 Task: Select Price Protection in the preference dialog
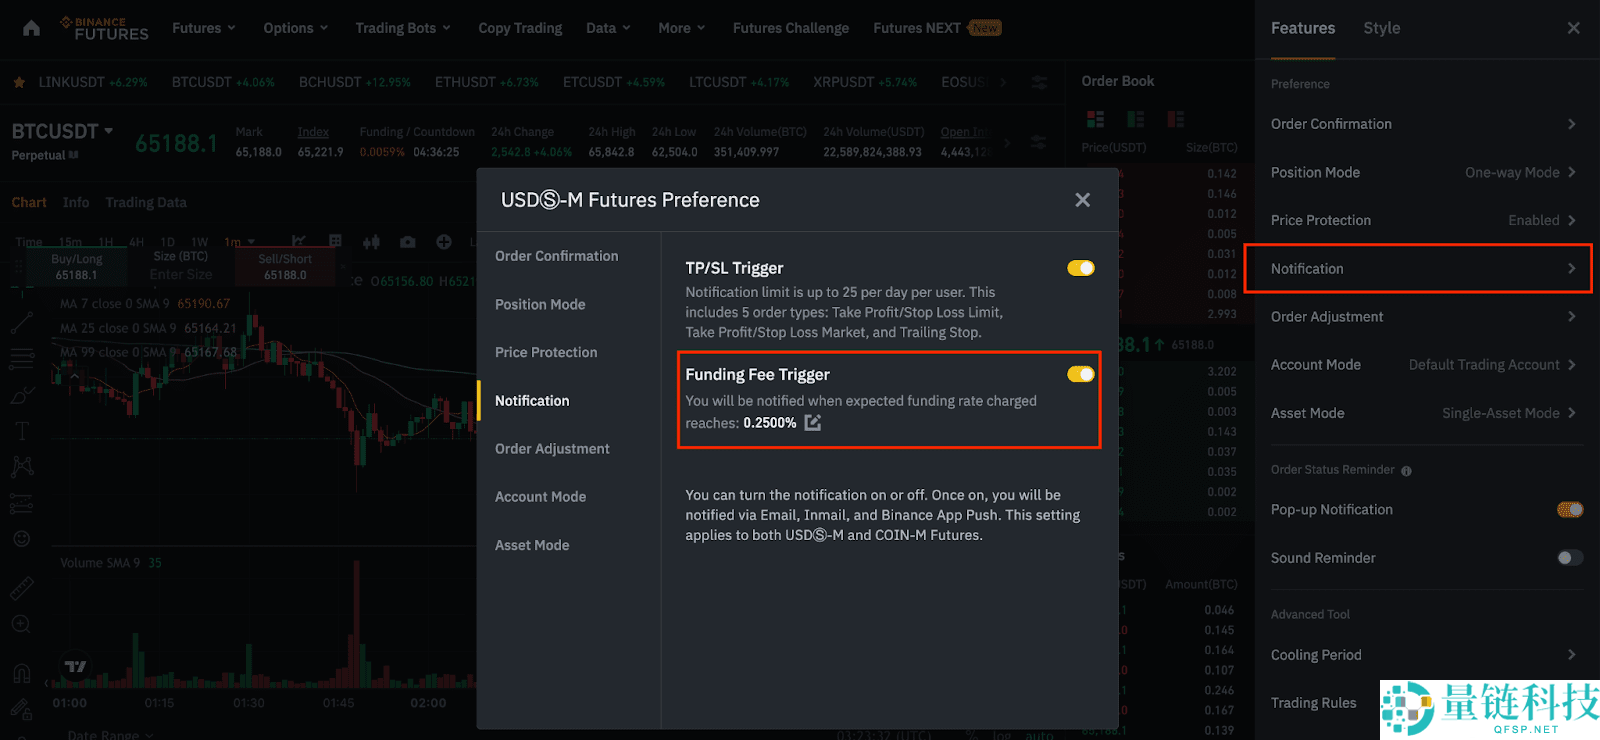pos(546,352)
